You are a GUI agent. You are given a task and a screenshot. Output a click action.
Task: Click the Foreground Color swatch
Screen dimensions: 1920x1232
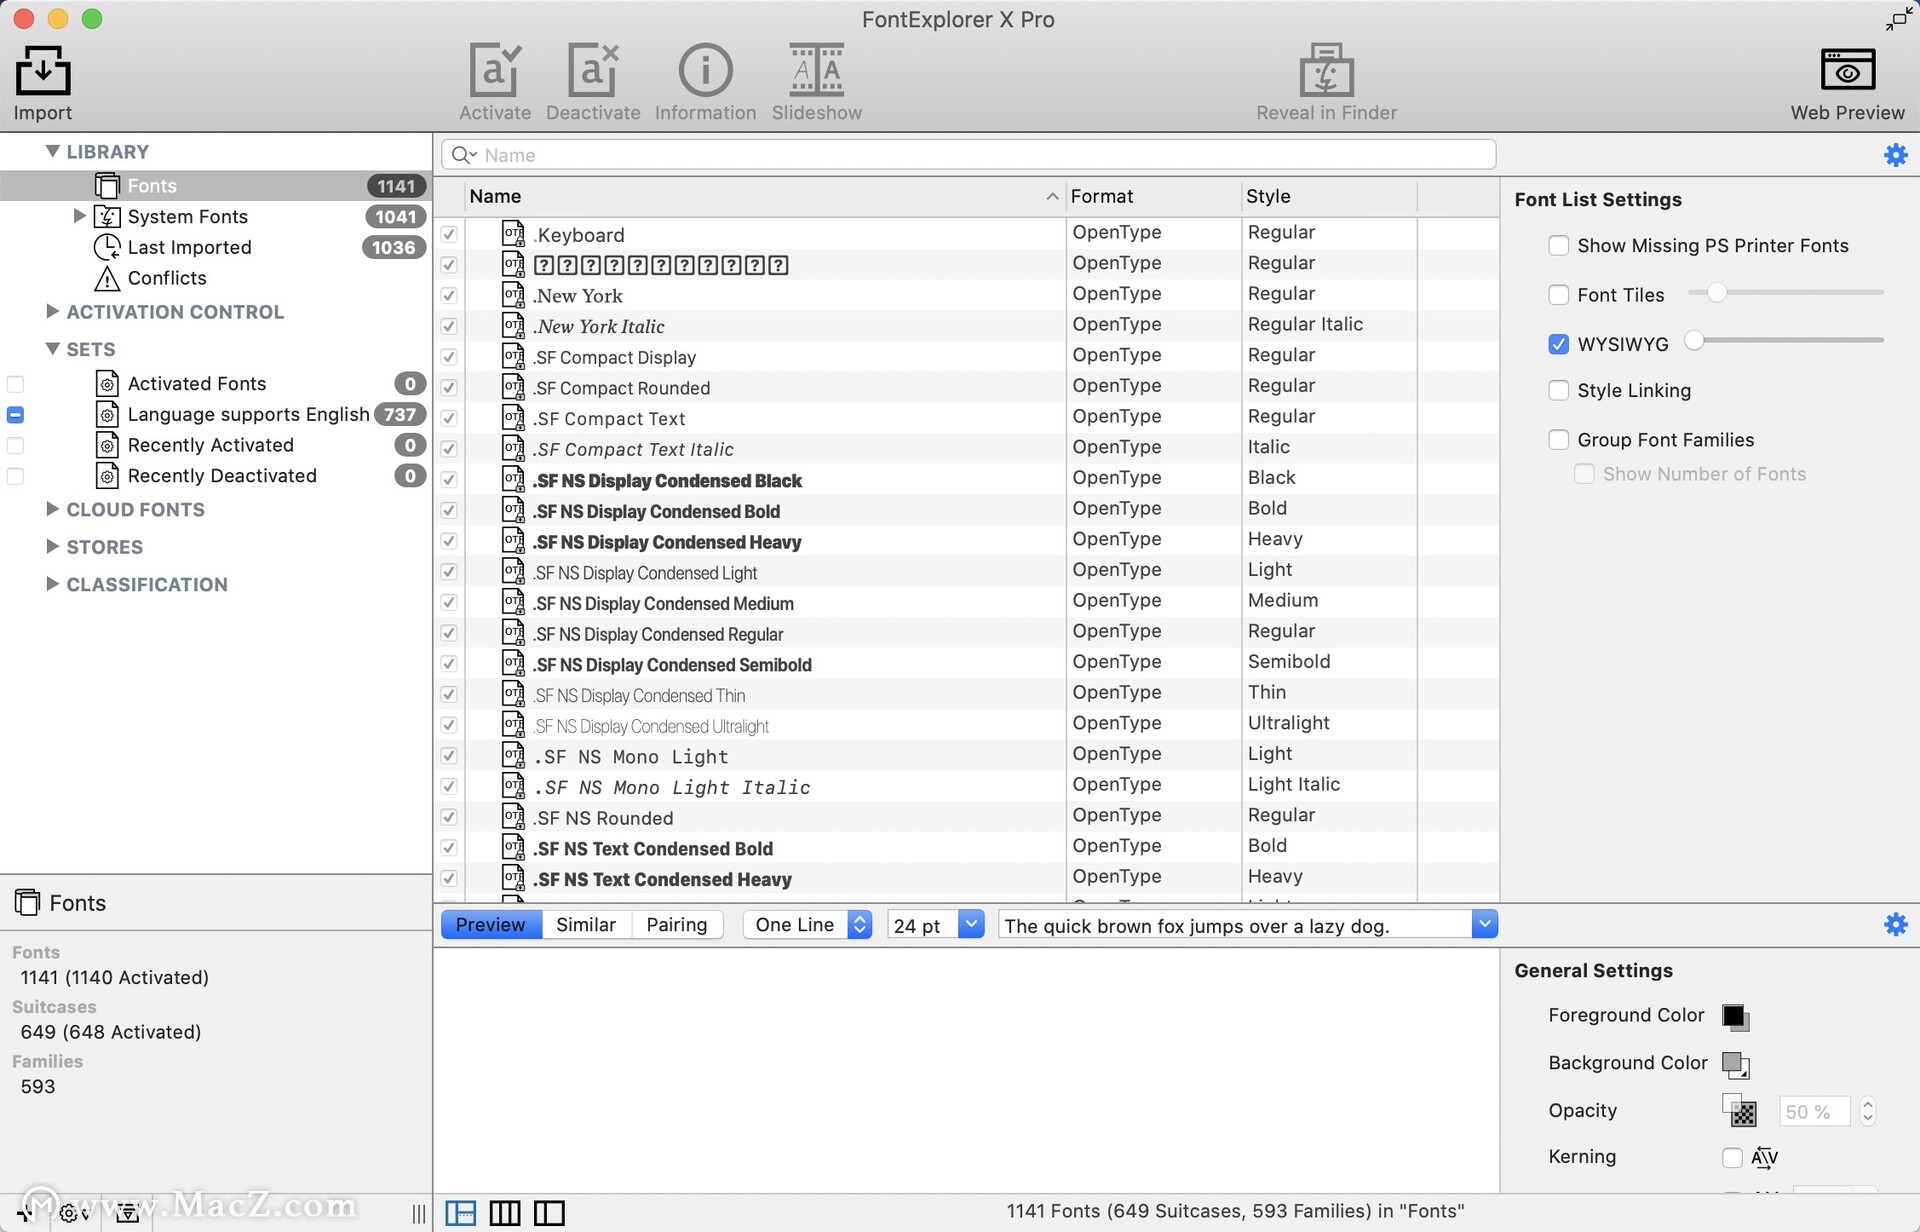[1735, 1016]
